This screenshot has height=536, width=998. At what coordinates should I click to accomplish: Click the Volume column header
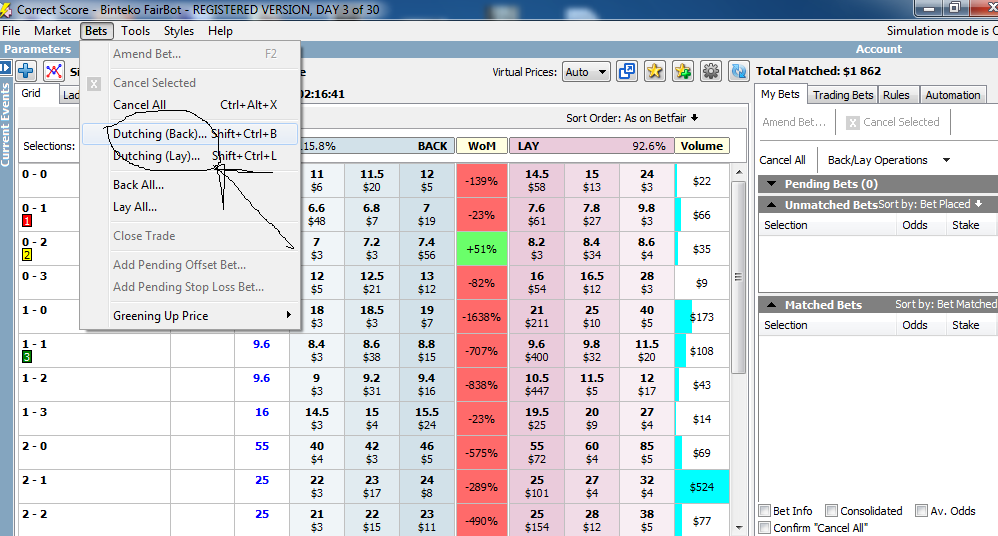pyautogui.click(x=701, y=146)
